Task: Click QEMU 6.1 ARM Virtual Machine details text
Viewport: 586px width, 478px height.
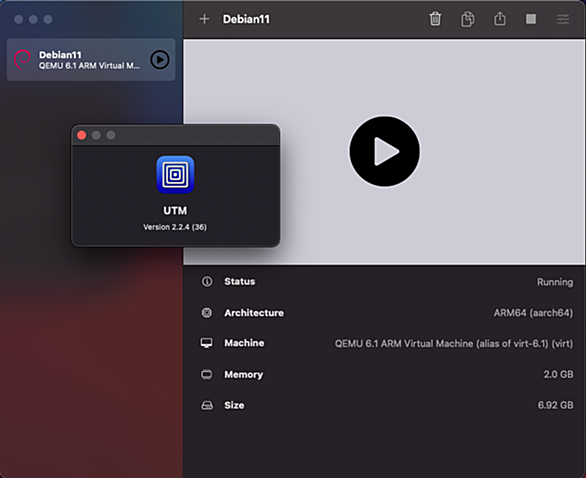Action: [x=454, y=343]
